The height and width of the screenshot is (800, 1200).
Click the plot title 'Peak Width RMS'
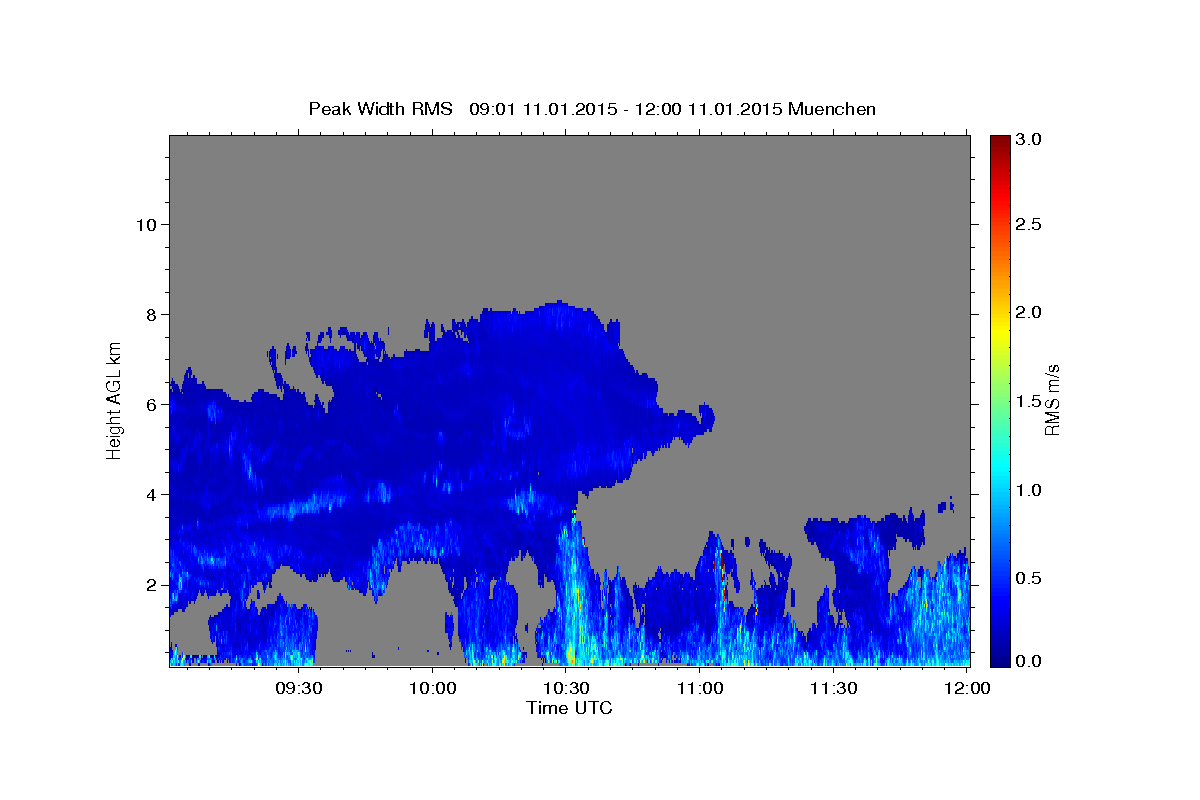pyautogui.click(x=380, y=109)
